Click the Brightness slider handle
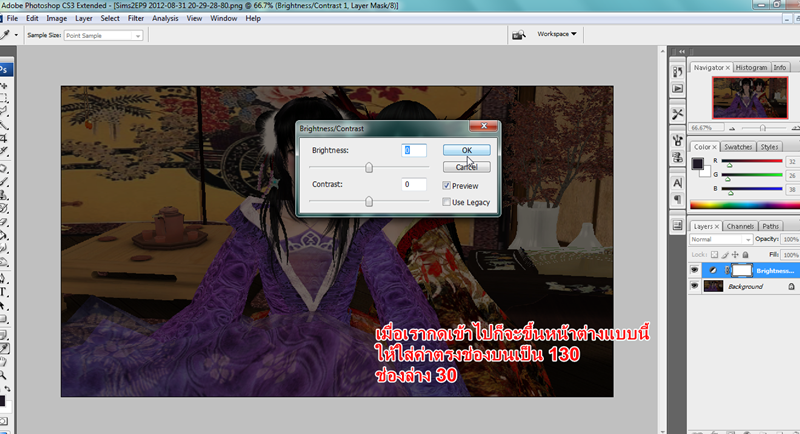This screenshot has width=800, height=434. 369,167
